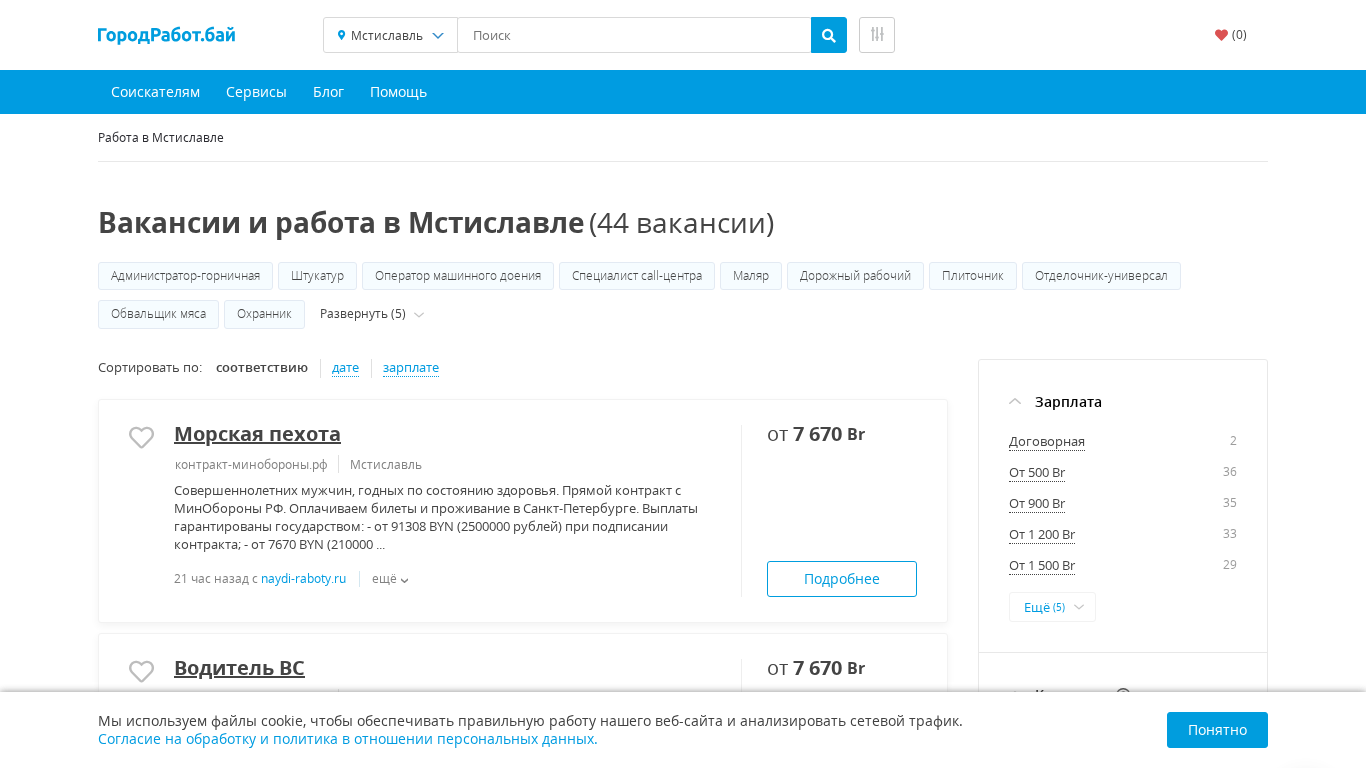The height and width of the screenshot is (768, 1366).
Task: Show more salary options Ещё (5)
Action: pos(1052,607)
